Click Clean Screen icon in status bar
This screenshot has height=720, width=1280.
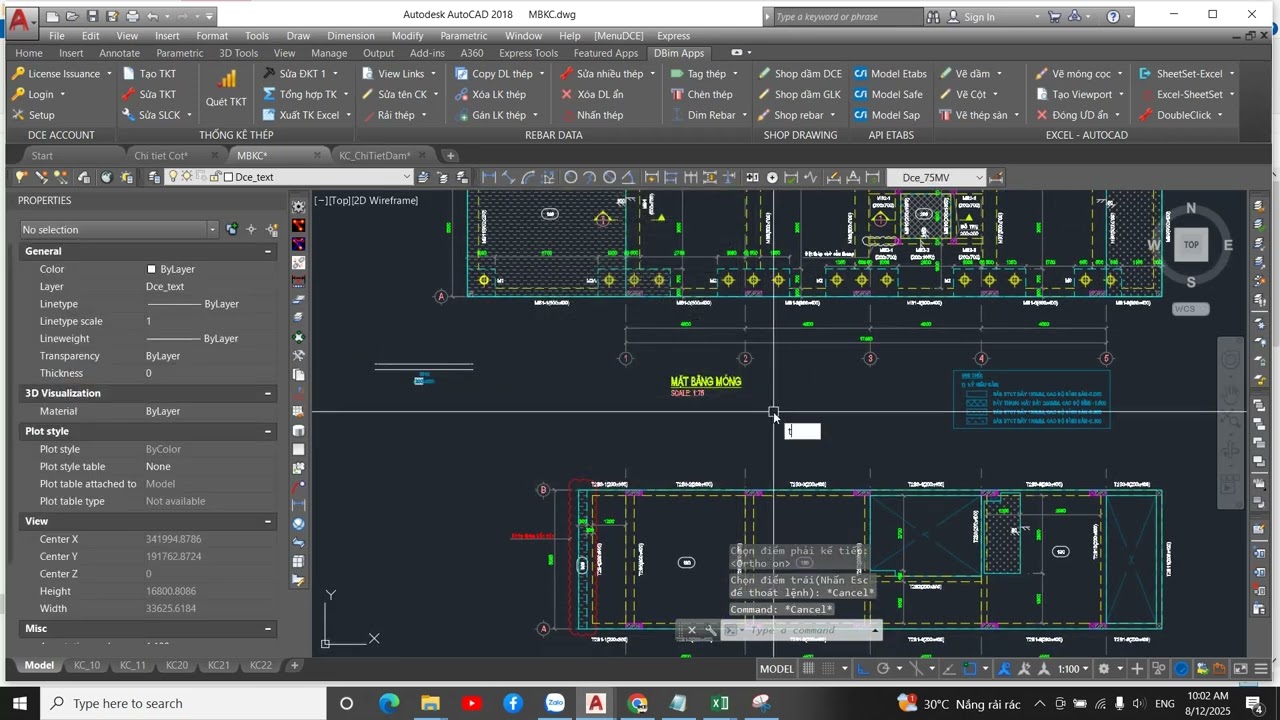point(1241,669)
